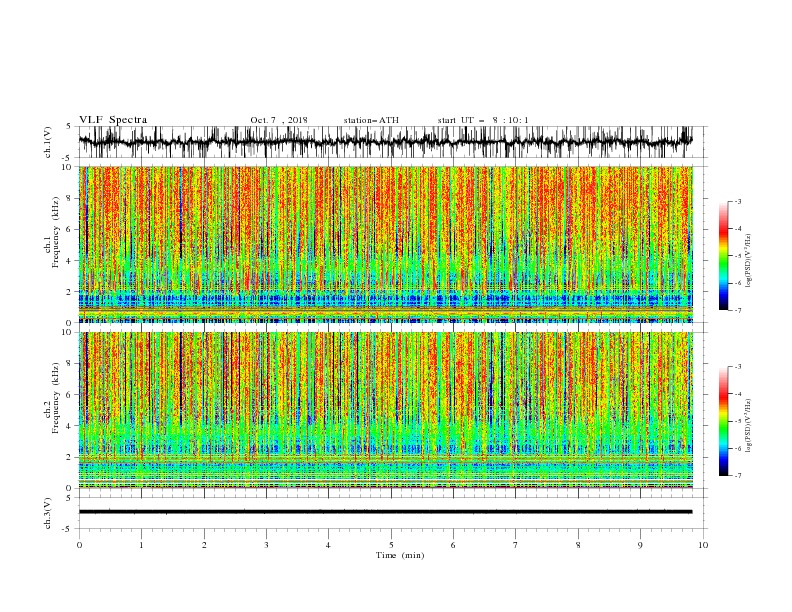Click the 2 minute tick label
792x612 pixels.
coord(204,545)
